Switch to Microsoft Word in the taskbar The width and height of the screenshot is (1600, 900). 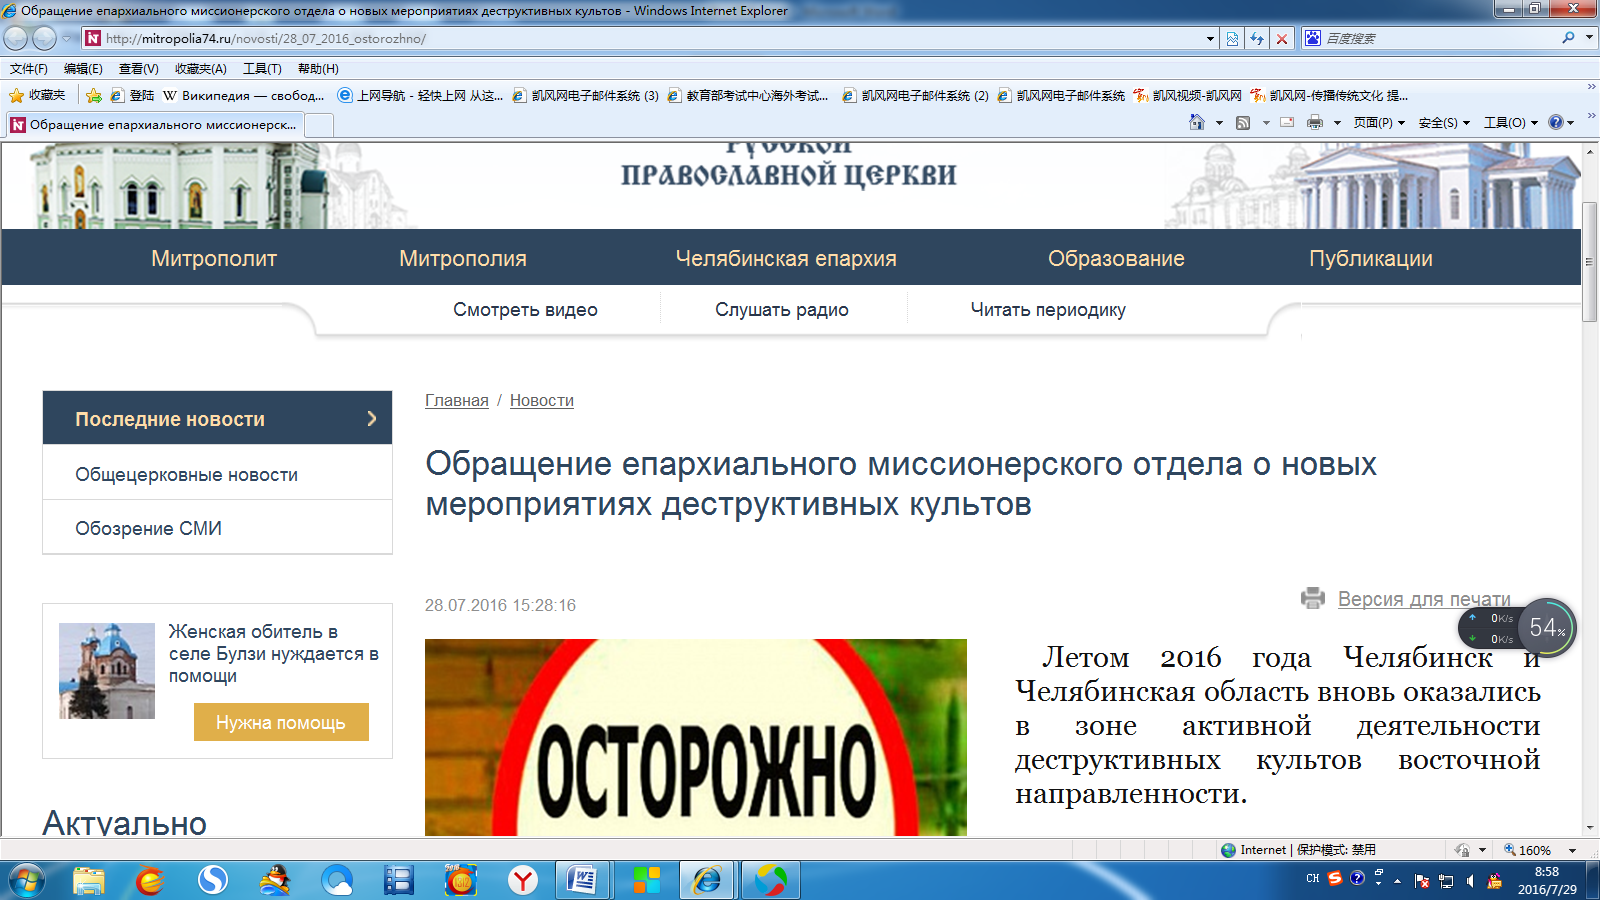click(582, 881)
